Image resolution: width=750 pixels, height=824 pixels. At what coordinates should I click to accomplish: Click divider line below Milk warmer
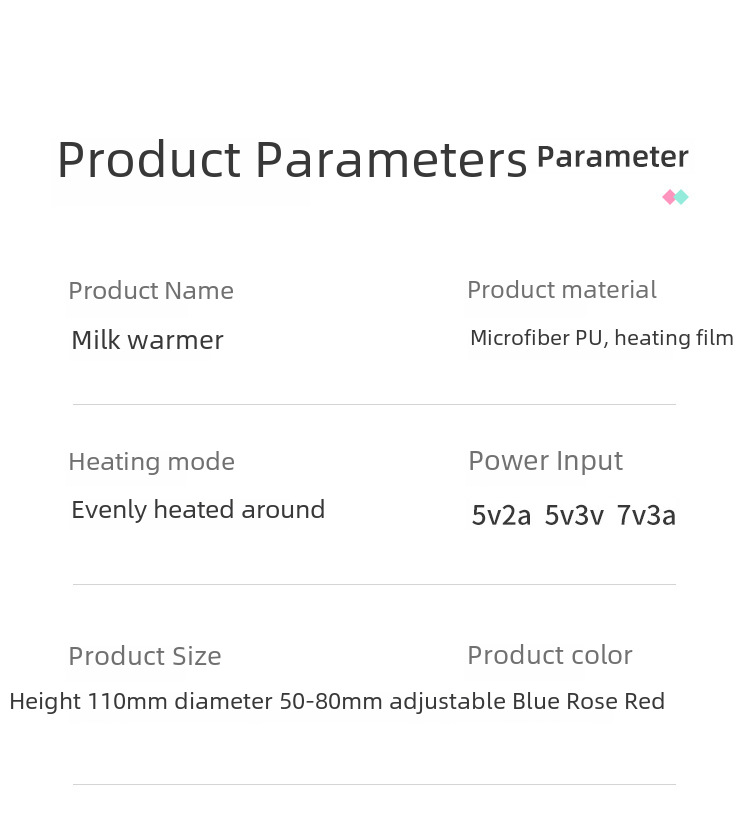pos(374,405)
